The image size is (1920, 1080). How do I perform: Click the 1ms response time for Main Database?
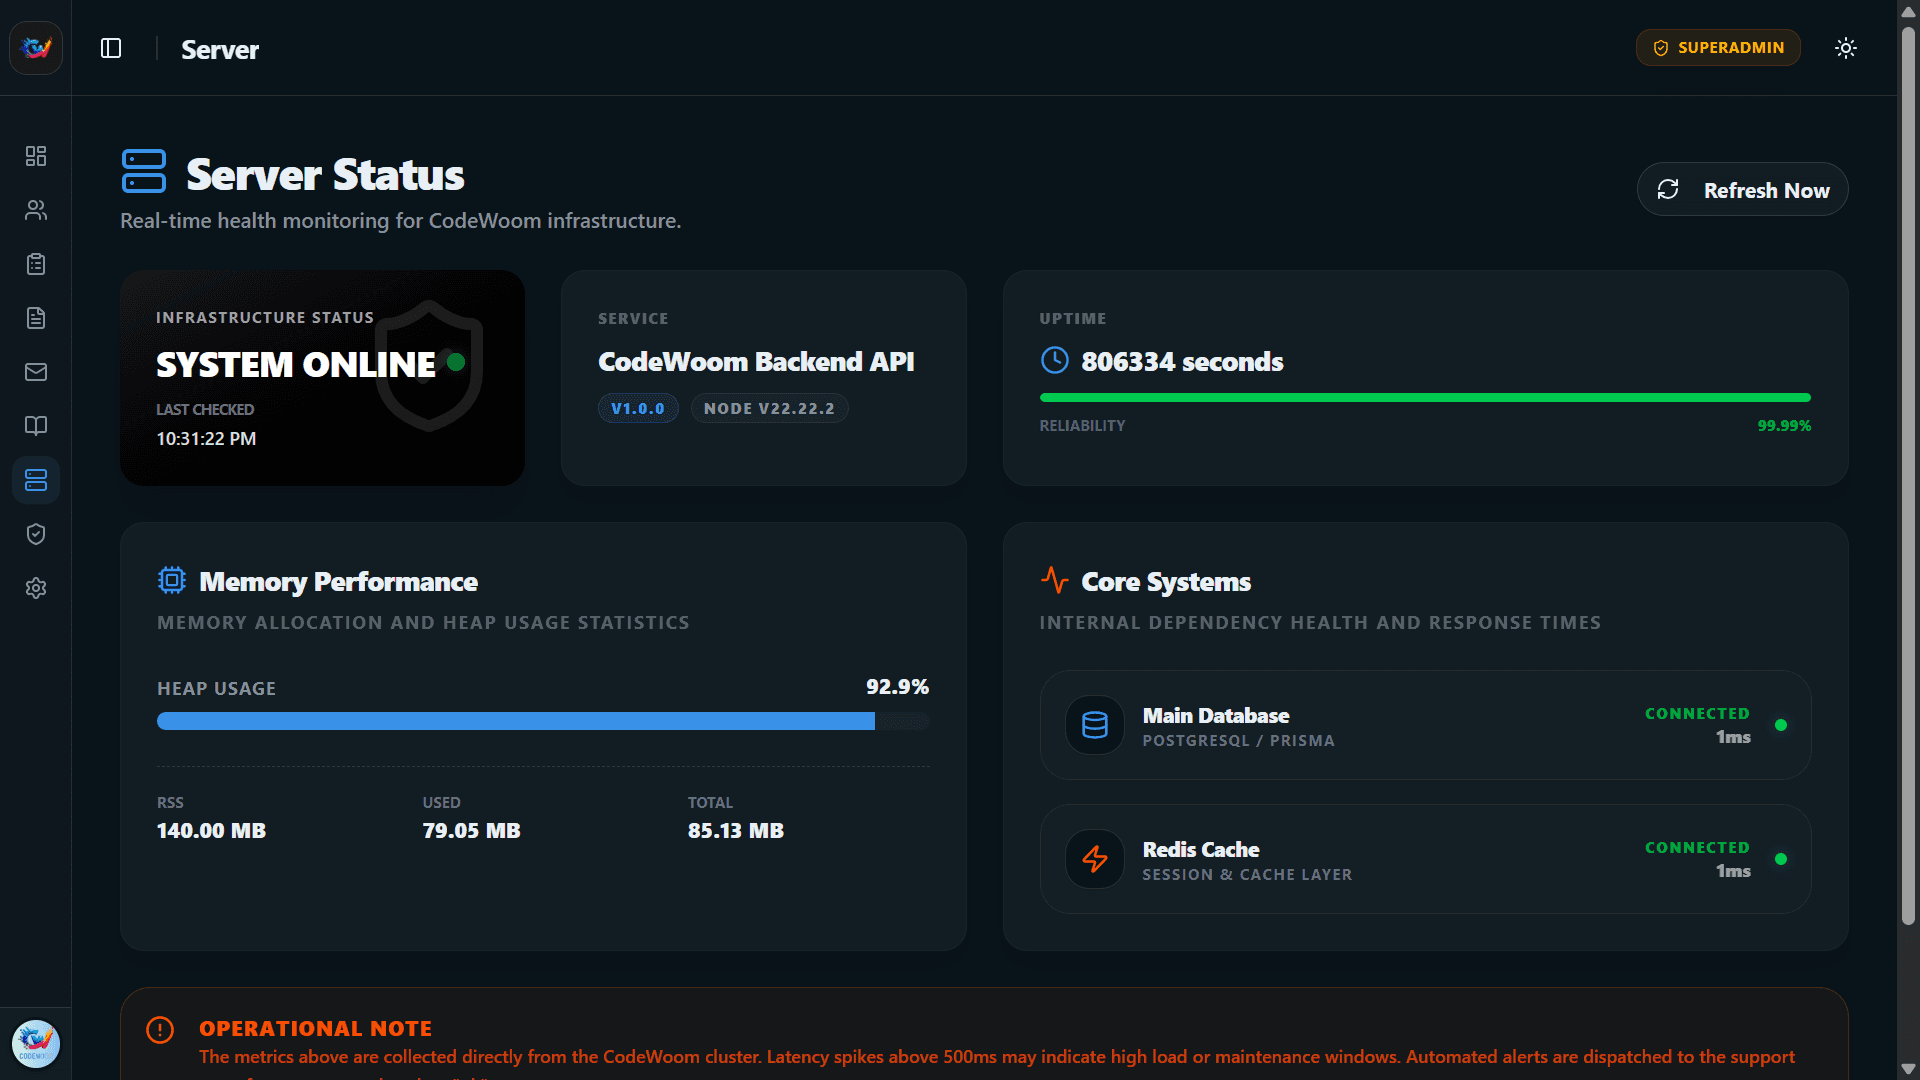pyautogui.click(x=1733, y=737)
